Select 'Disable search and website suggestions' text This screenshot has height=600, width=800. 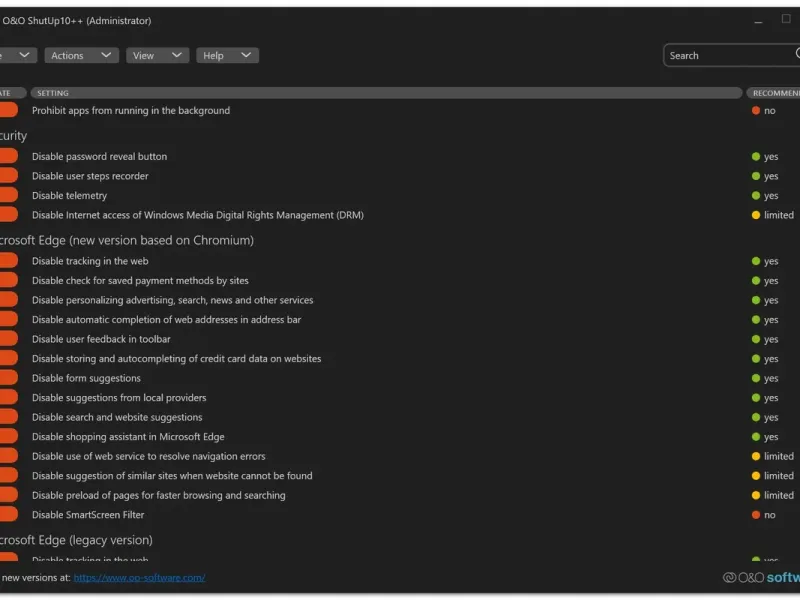click(117, 417)
